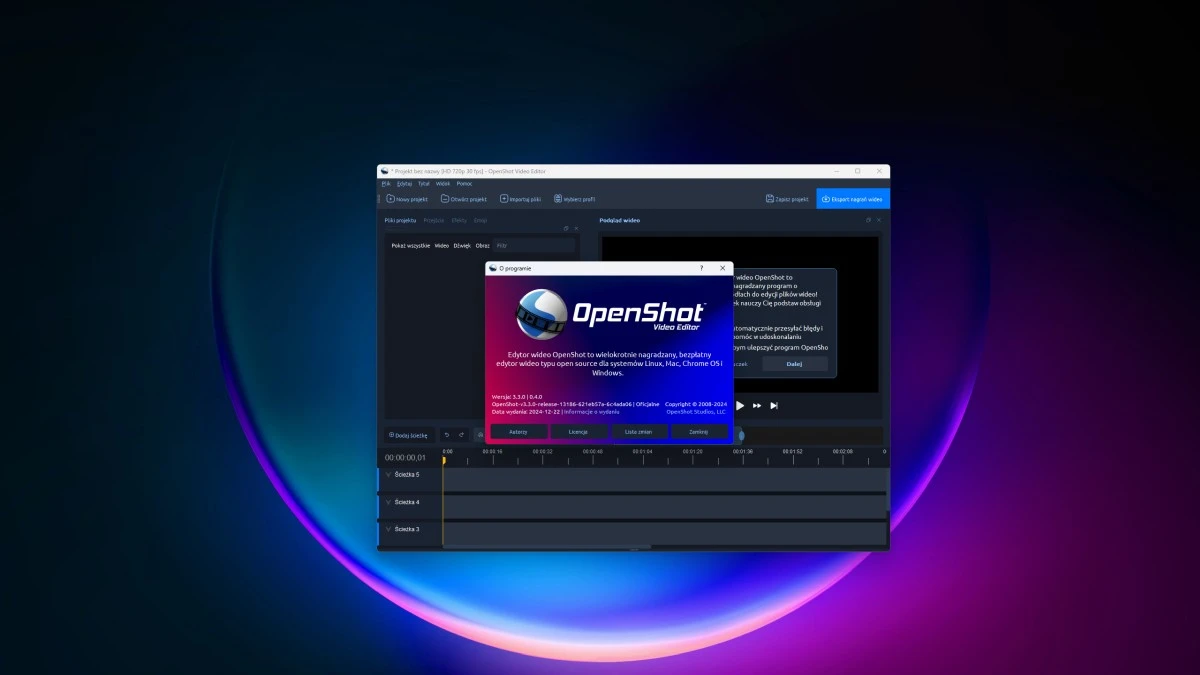Image resolution: width=1200 pixels, height=675 pixels.
Task: Open the Pomoc menu
Action: (x=464, y=184)
